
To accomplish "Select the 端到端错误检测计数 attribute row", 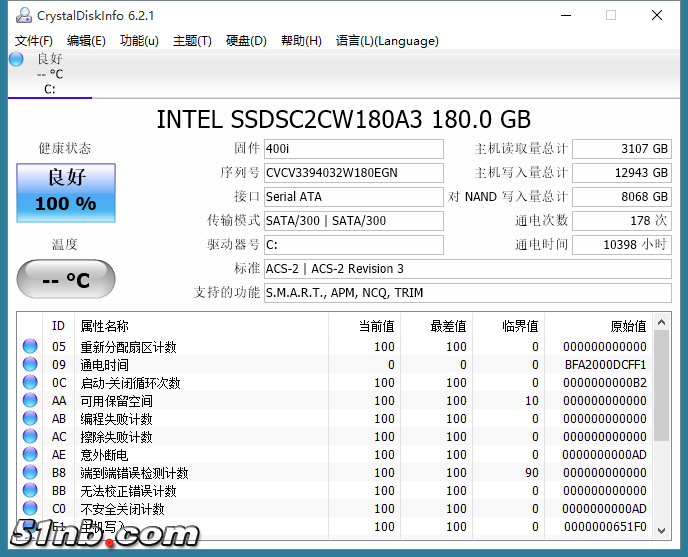I will [x=335, y=473].
